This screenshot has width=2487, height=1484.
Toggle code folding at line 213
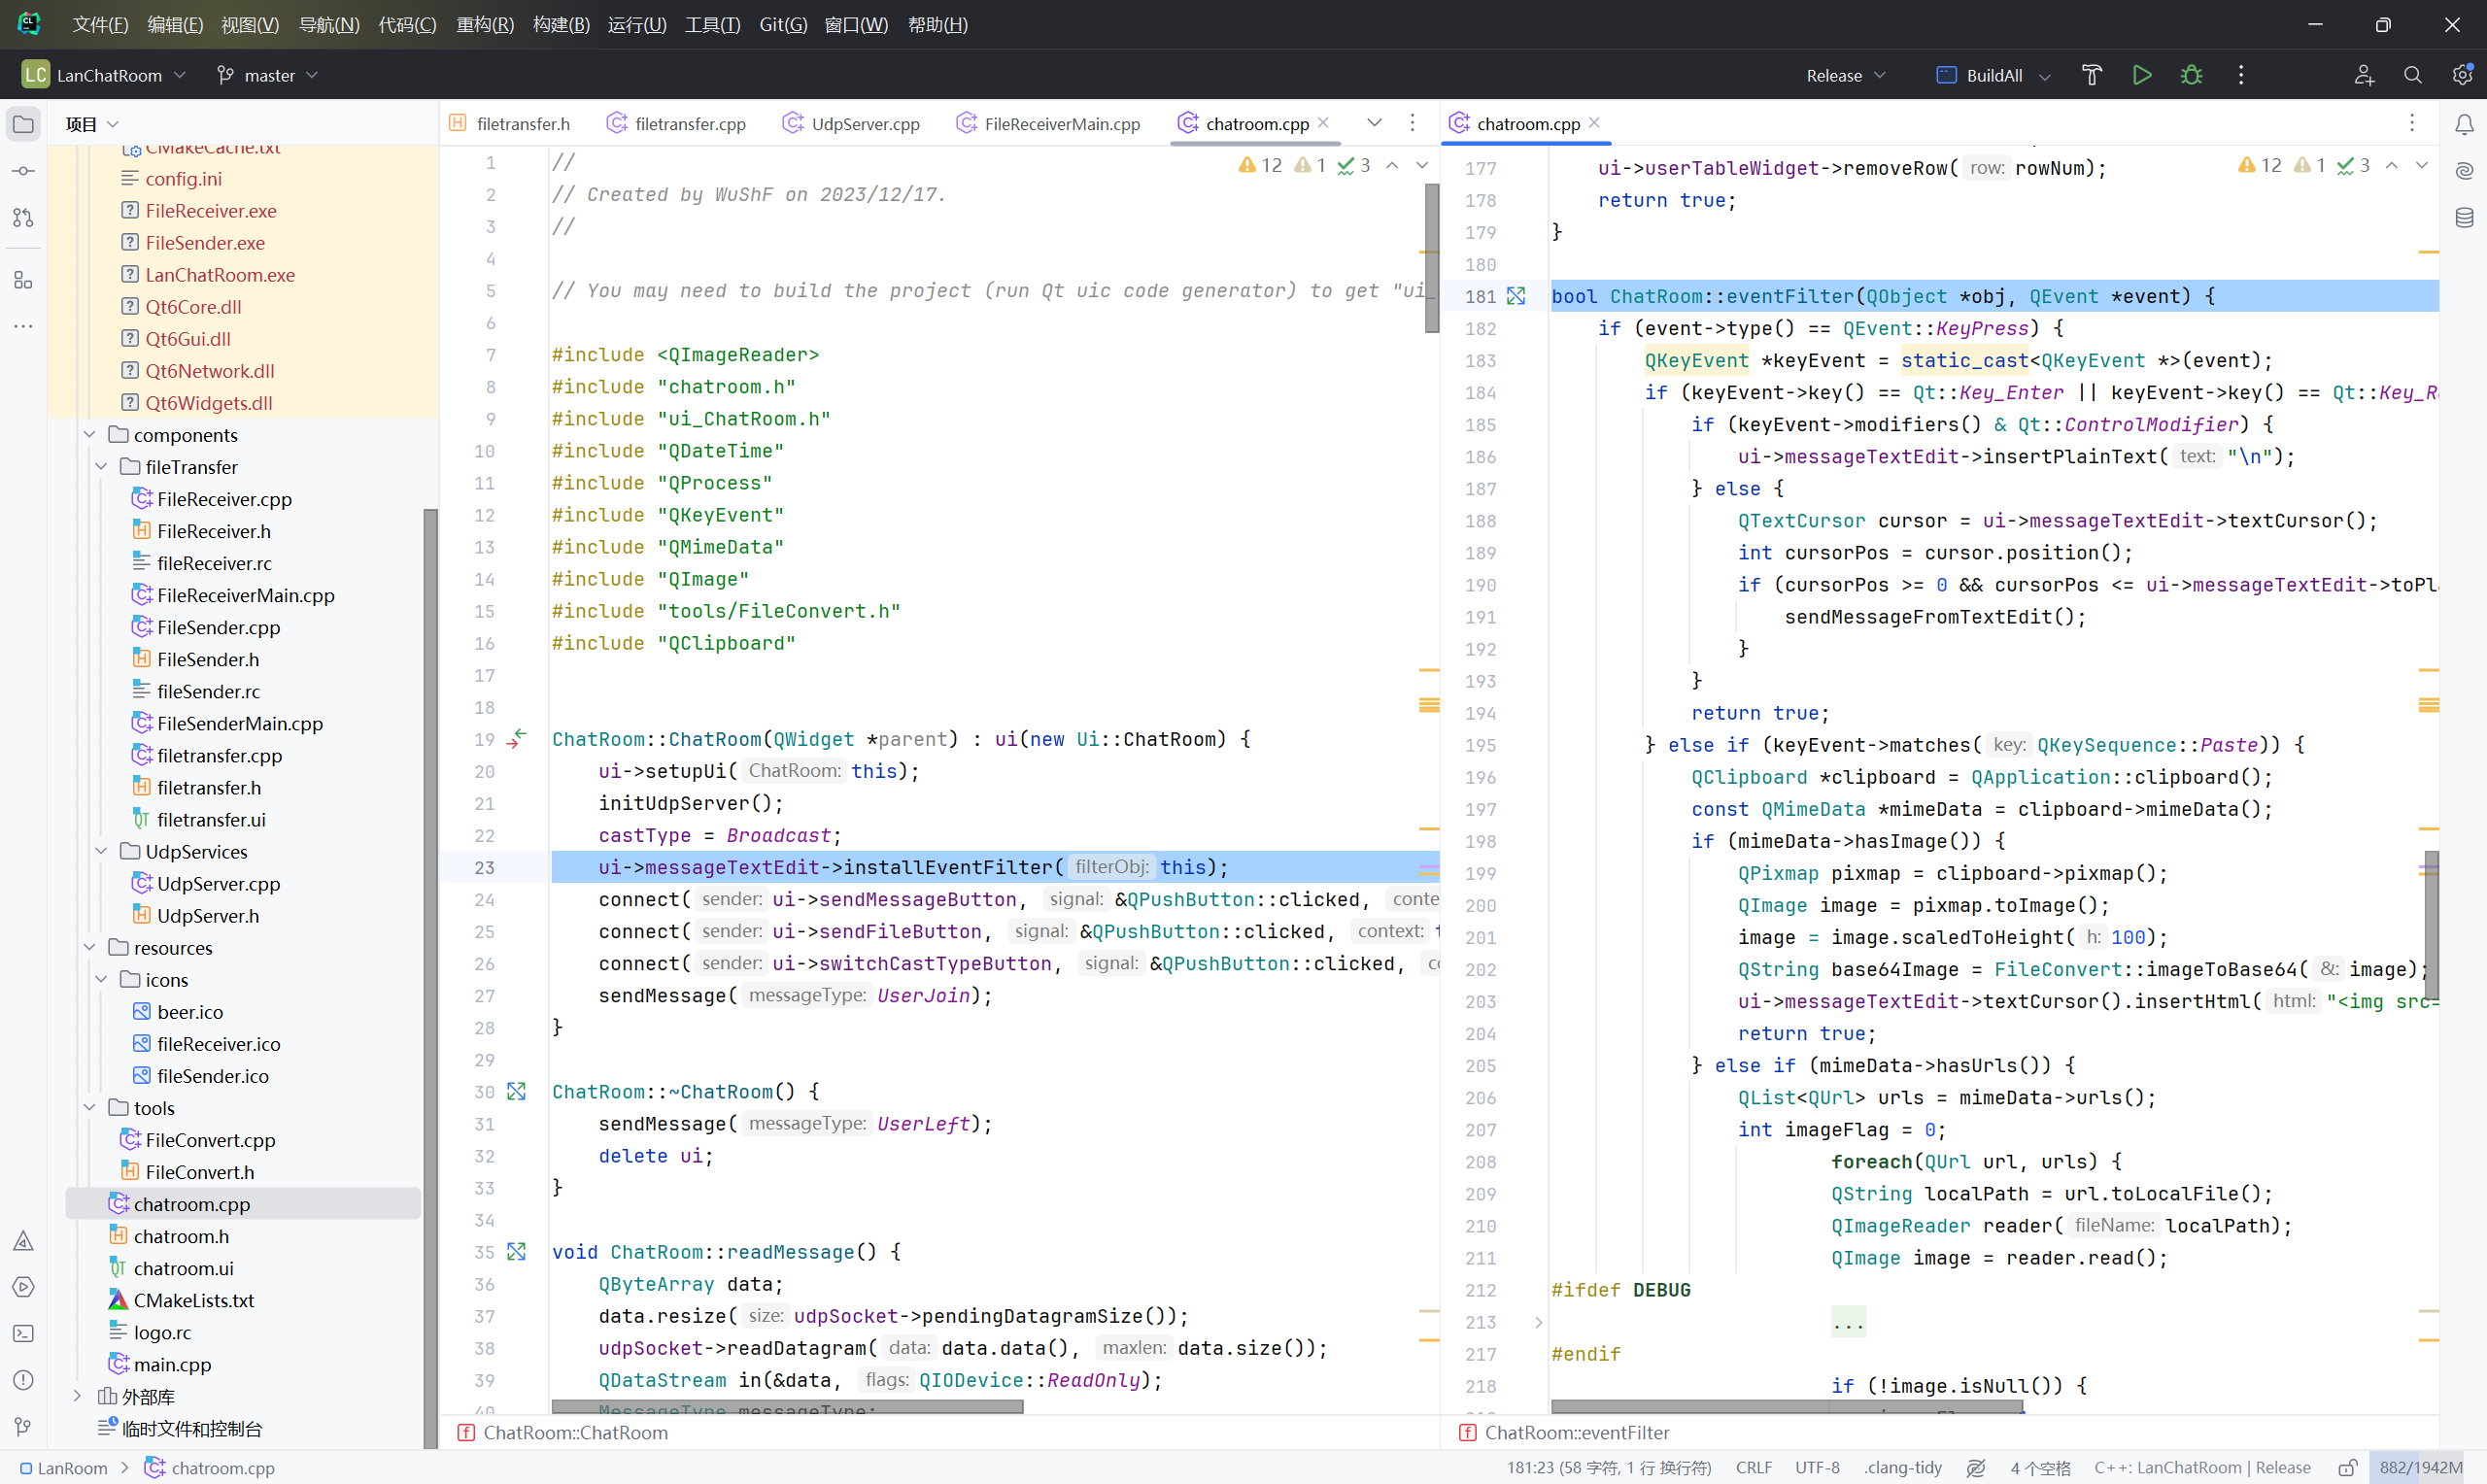[x=1538, y=1322]
